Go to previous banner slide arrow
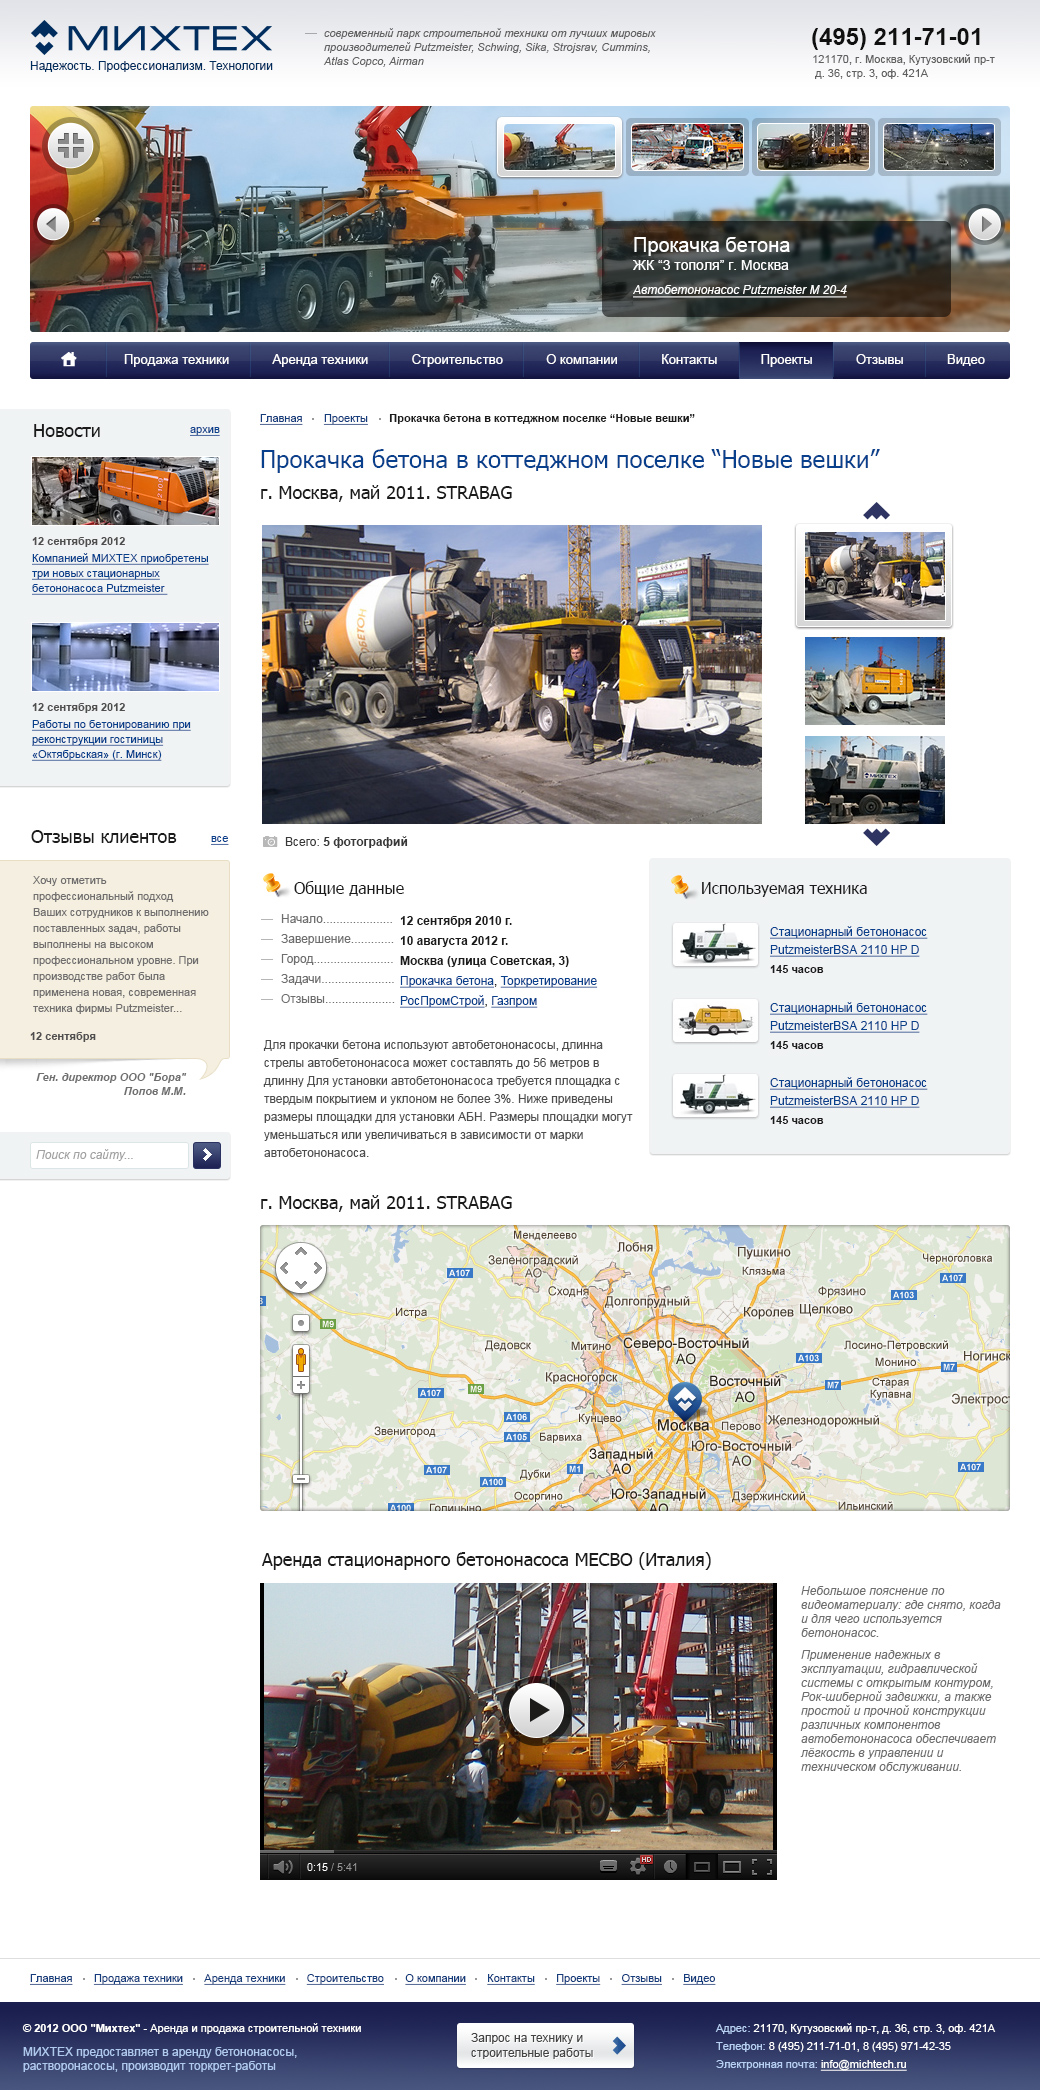 (x=53, y=224)
